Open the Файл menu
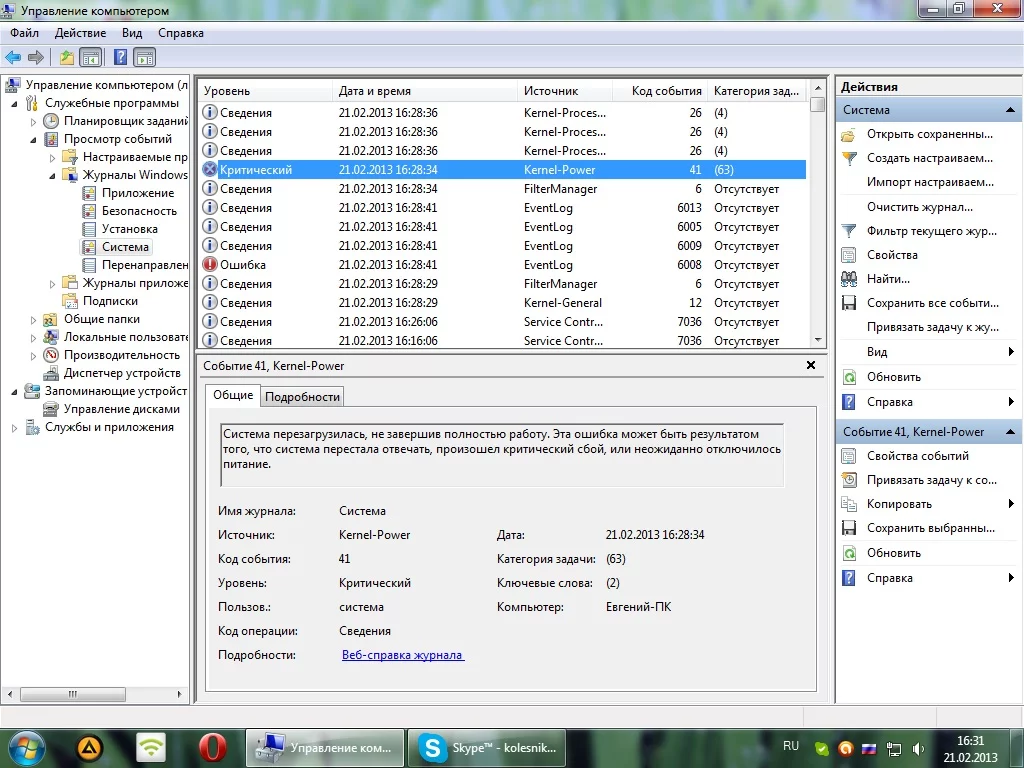 pos(24,33)
